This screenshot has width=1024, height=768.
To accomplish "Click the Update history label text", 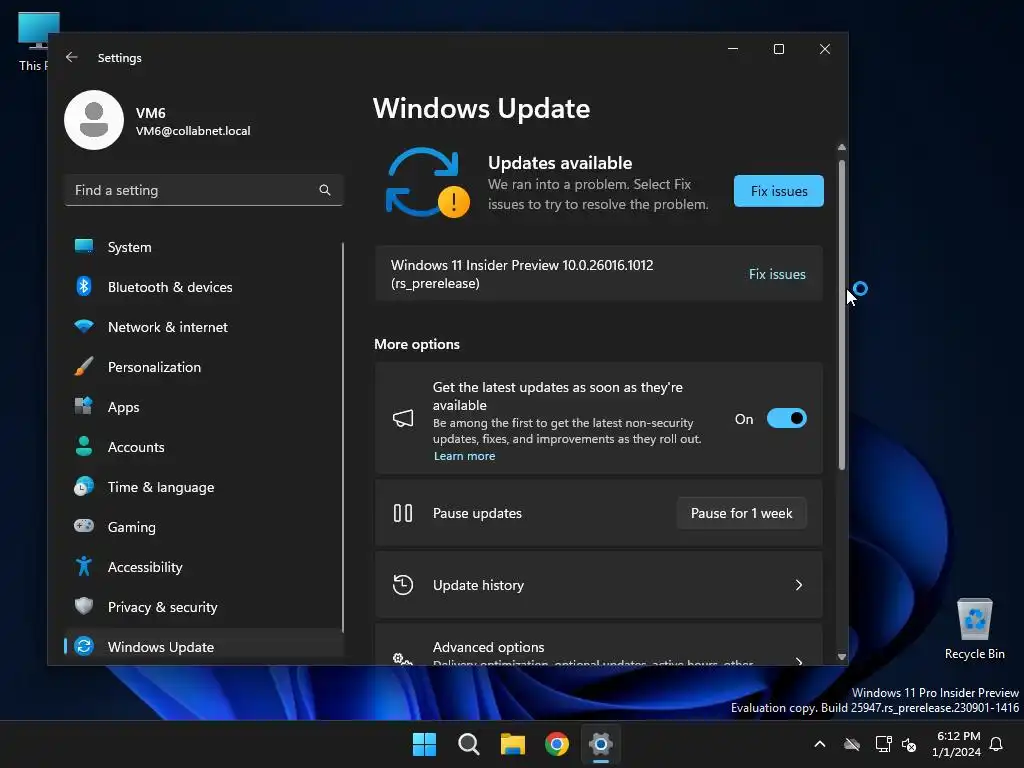I will click(478, 585).
